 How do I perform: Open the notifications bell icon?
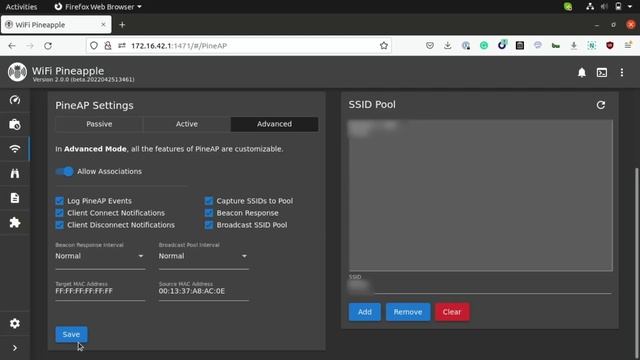tap(582, 73)
